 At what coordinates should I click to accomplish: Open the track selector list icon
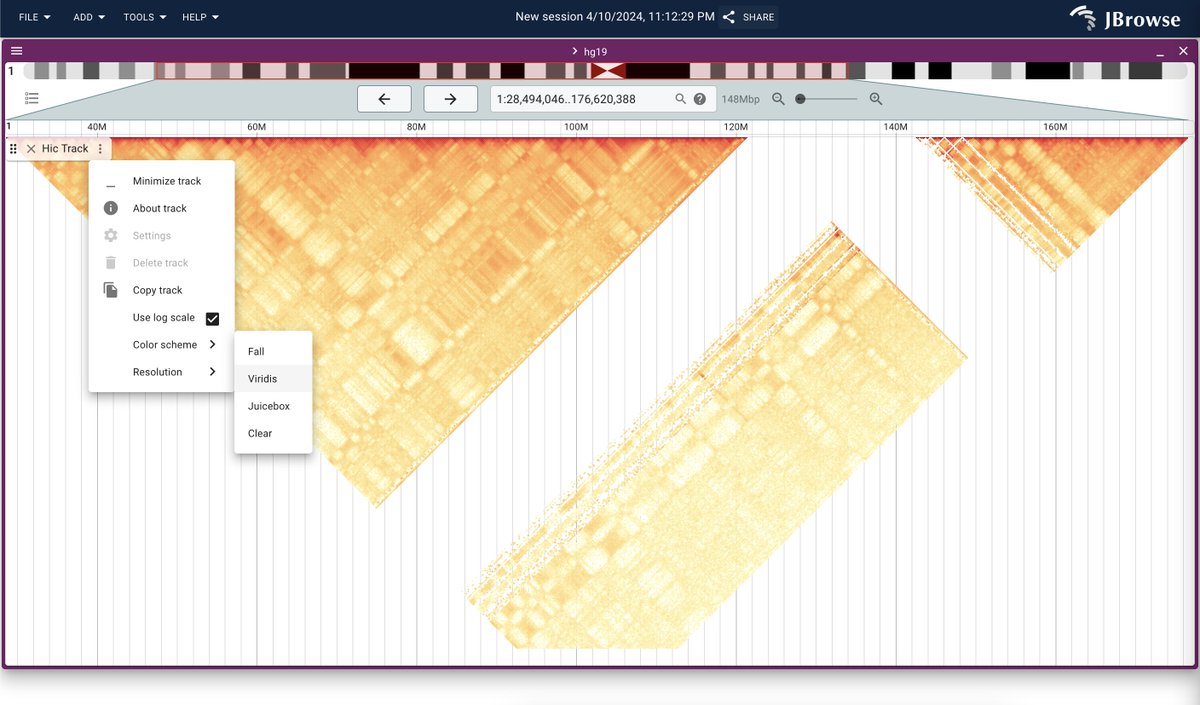tap(31, 97)
